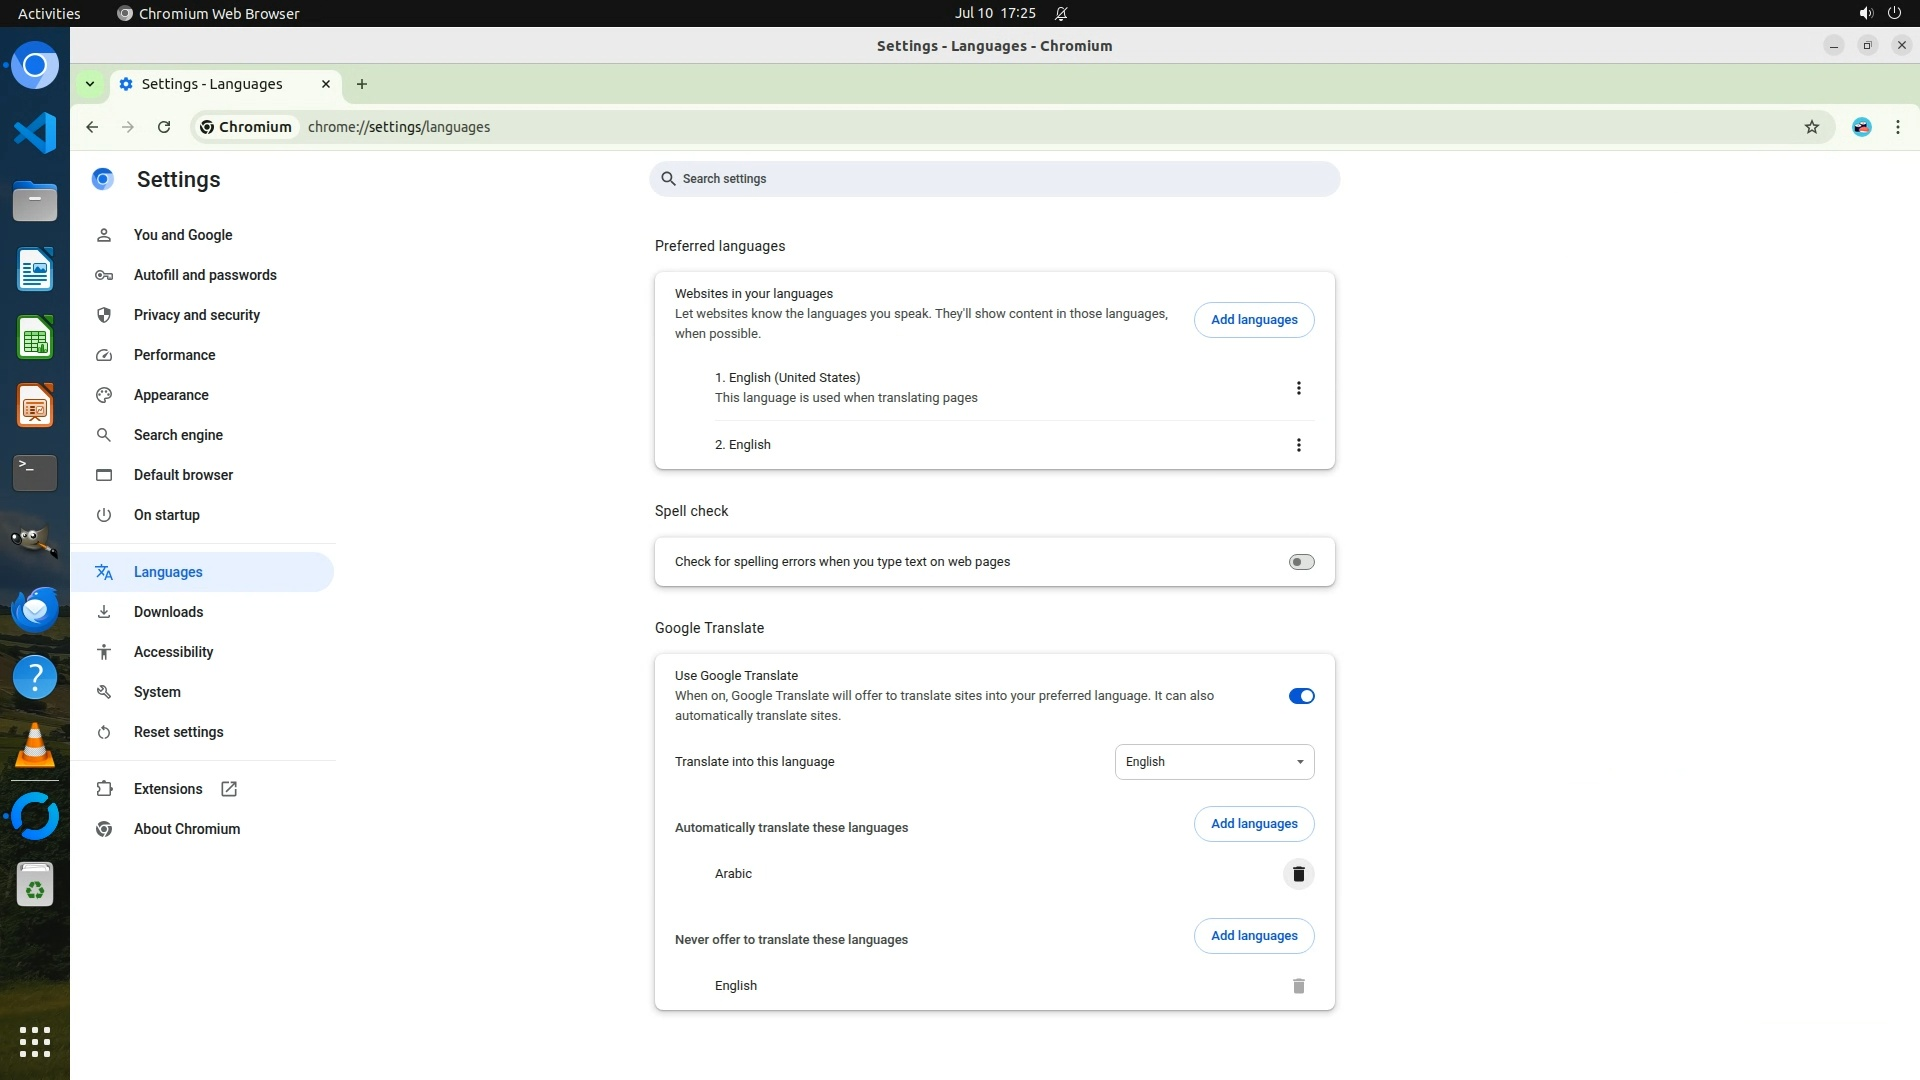Turn off Use Google Translate switch

click(1301, 696)
